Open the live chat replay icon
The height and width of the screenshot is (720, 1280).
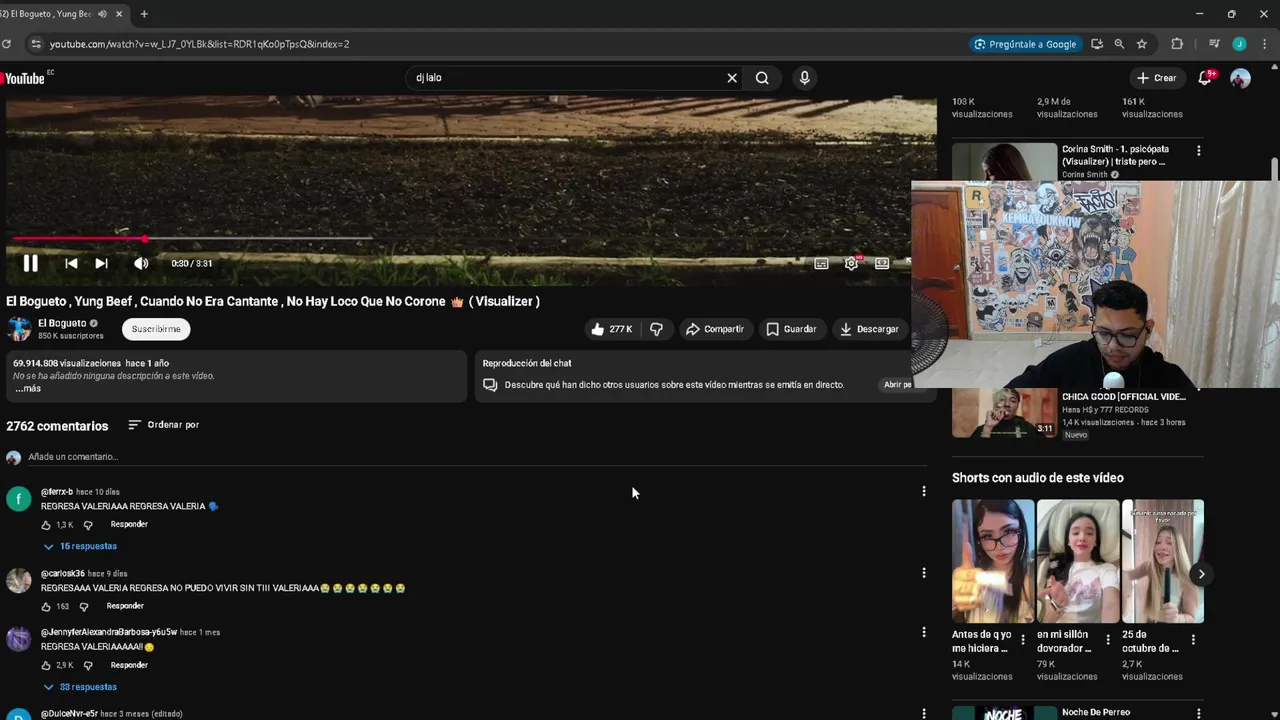[490, 385]
